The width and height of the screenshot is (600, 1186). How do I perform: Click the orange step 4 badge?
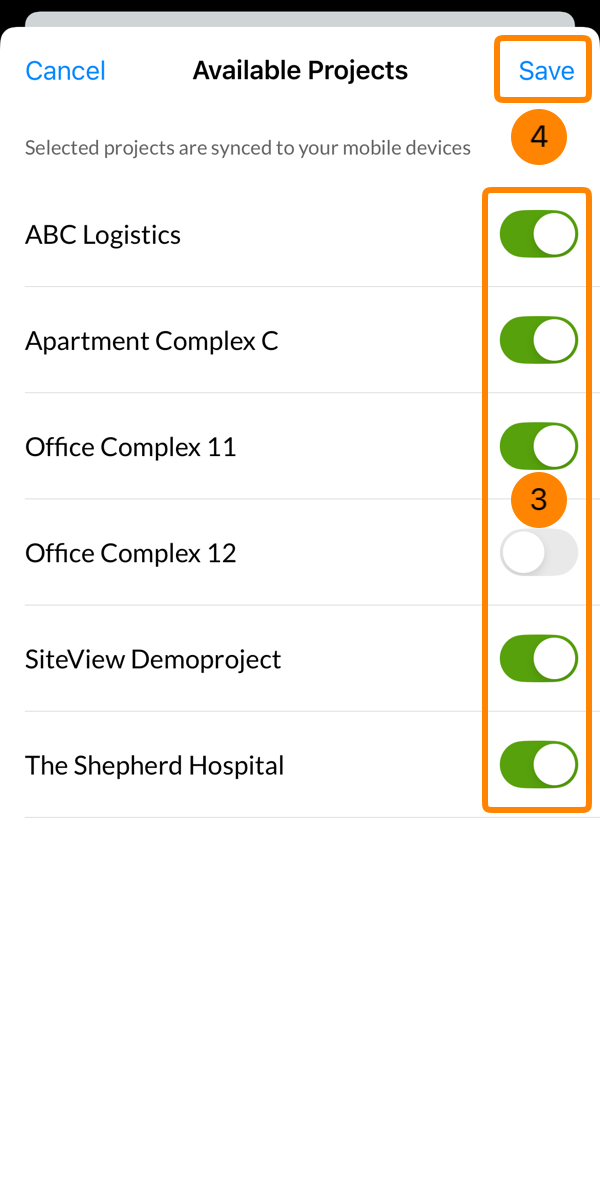539,137
